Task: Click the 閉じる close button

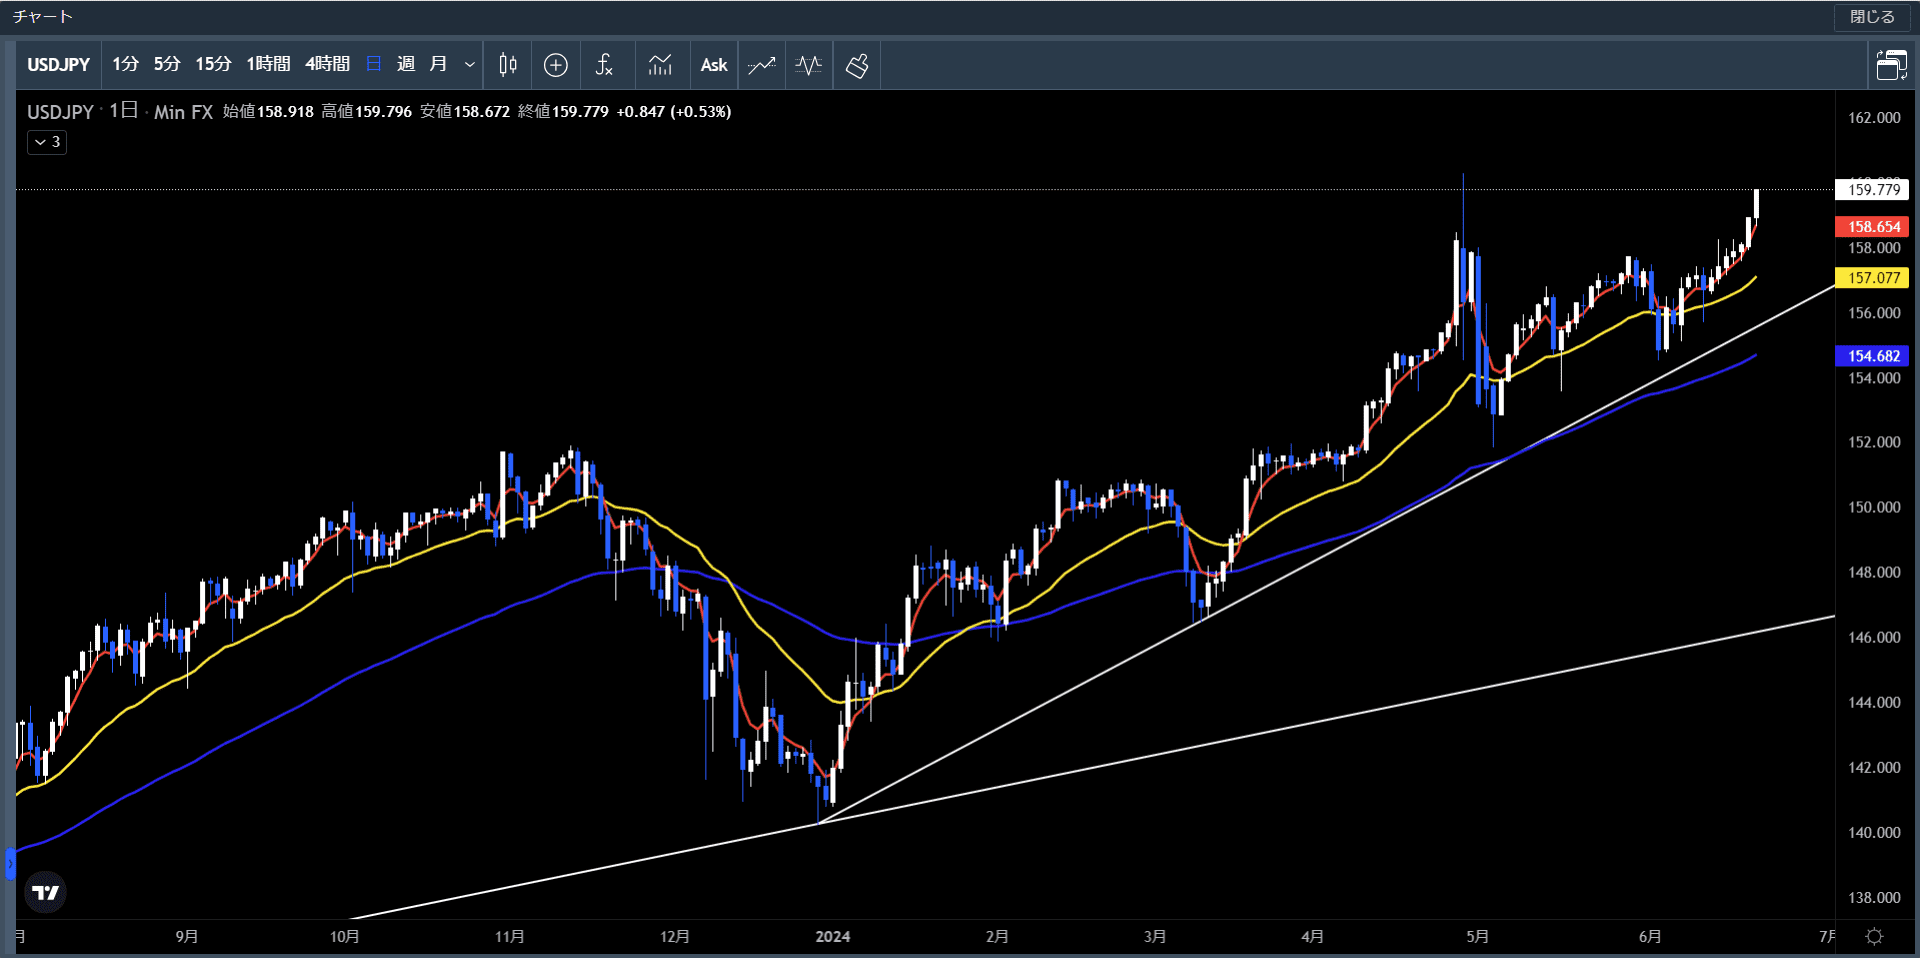Action: point(1872,17)
